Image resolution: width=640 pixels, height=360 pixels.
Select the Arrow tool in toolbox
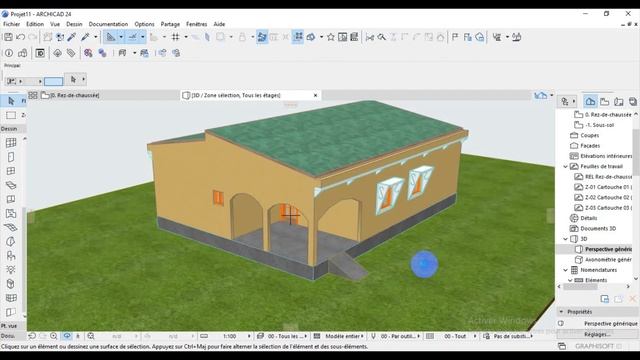[x=11, y=100]
